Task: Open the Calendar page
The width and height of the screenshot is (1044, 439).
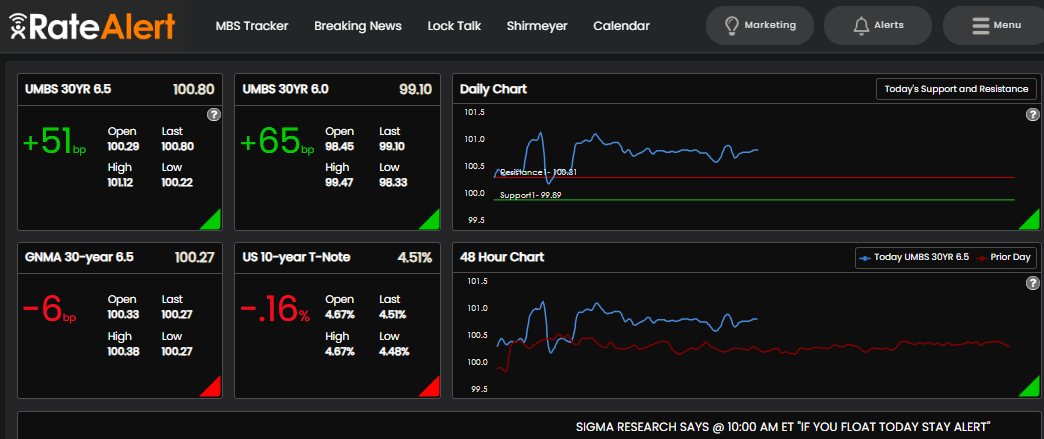Action: [x=621, y=26]
